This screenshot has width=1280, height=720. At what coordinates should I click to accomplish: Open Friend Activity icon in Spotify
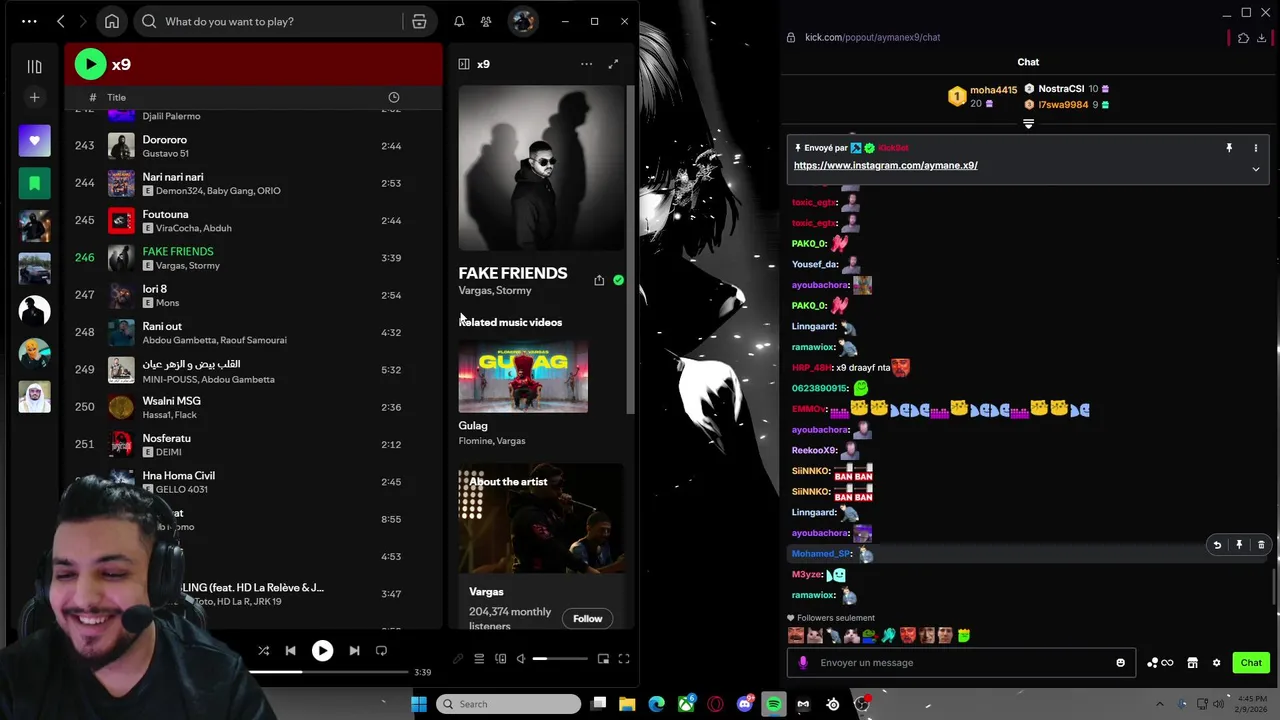[x=486, y=21]
